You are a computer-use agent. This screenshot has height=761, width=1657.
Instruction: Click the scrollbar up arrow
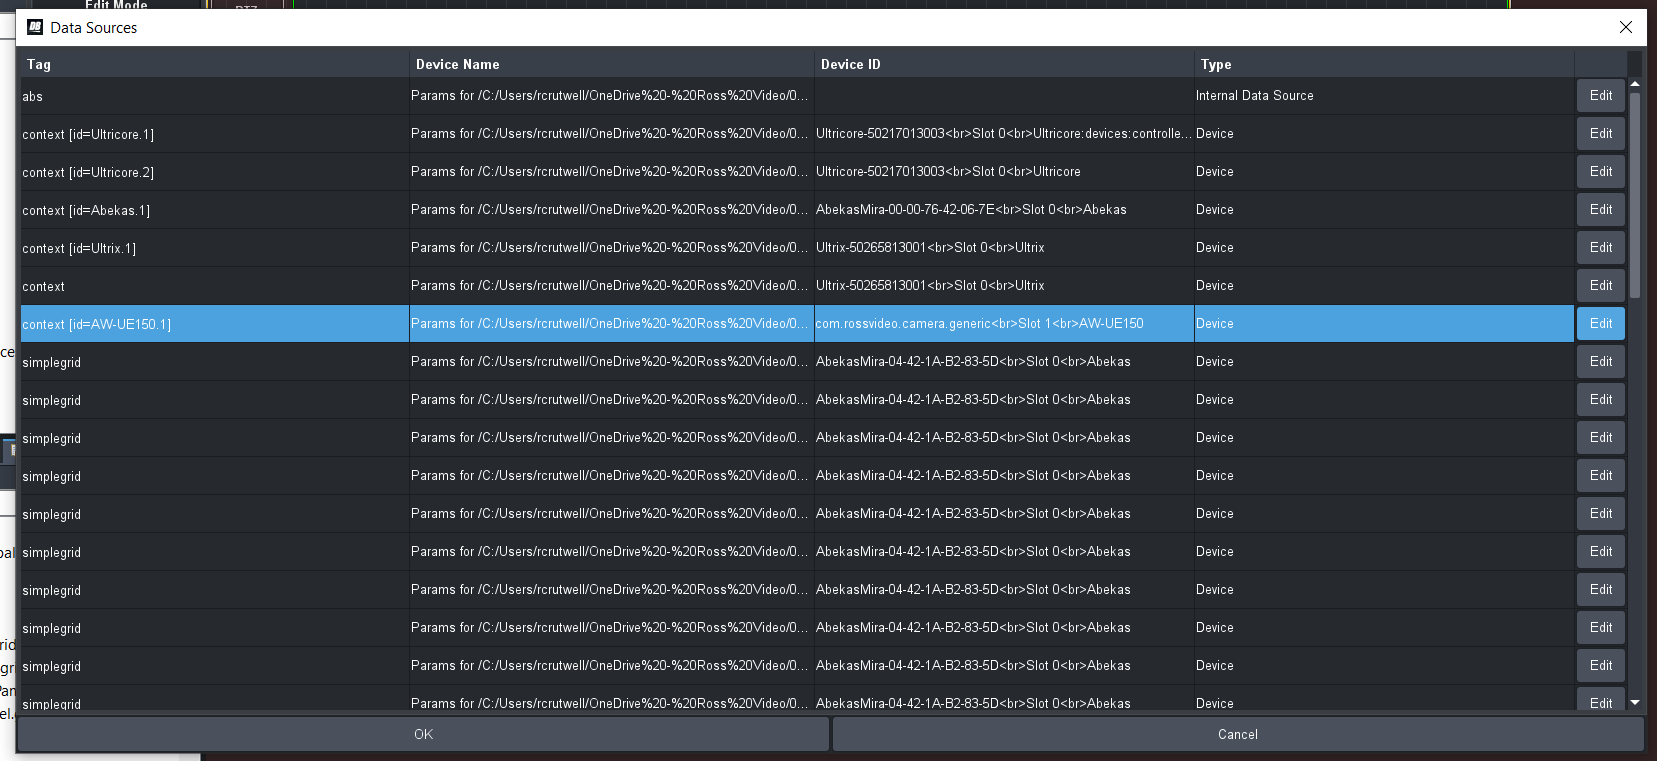[1635, 84]
